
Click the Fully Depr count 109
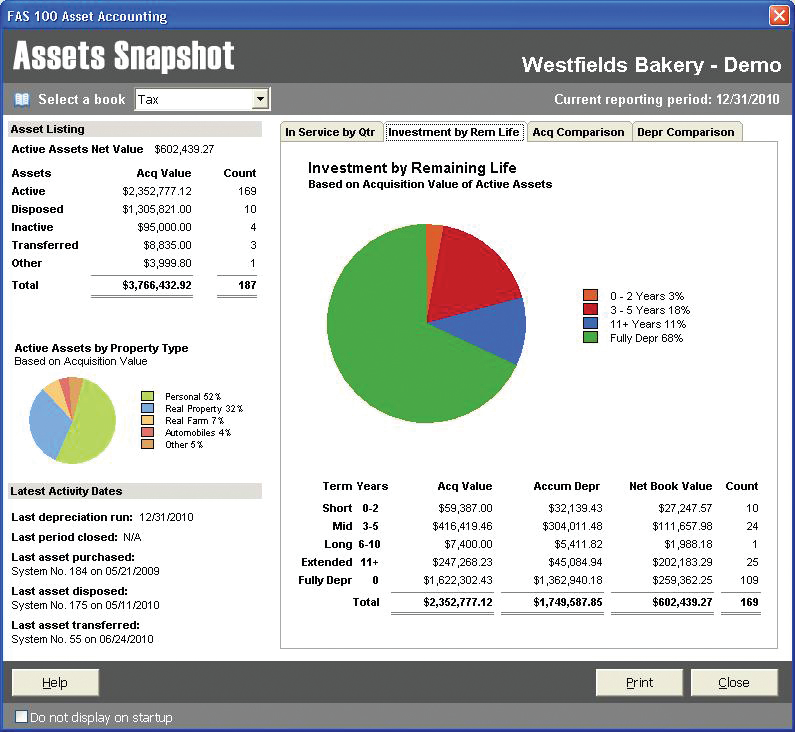[x=749, y=580]
